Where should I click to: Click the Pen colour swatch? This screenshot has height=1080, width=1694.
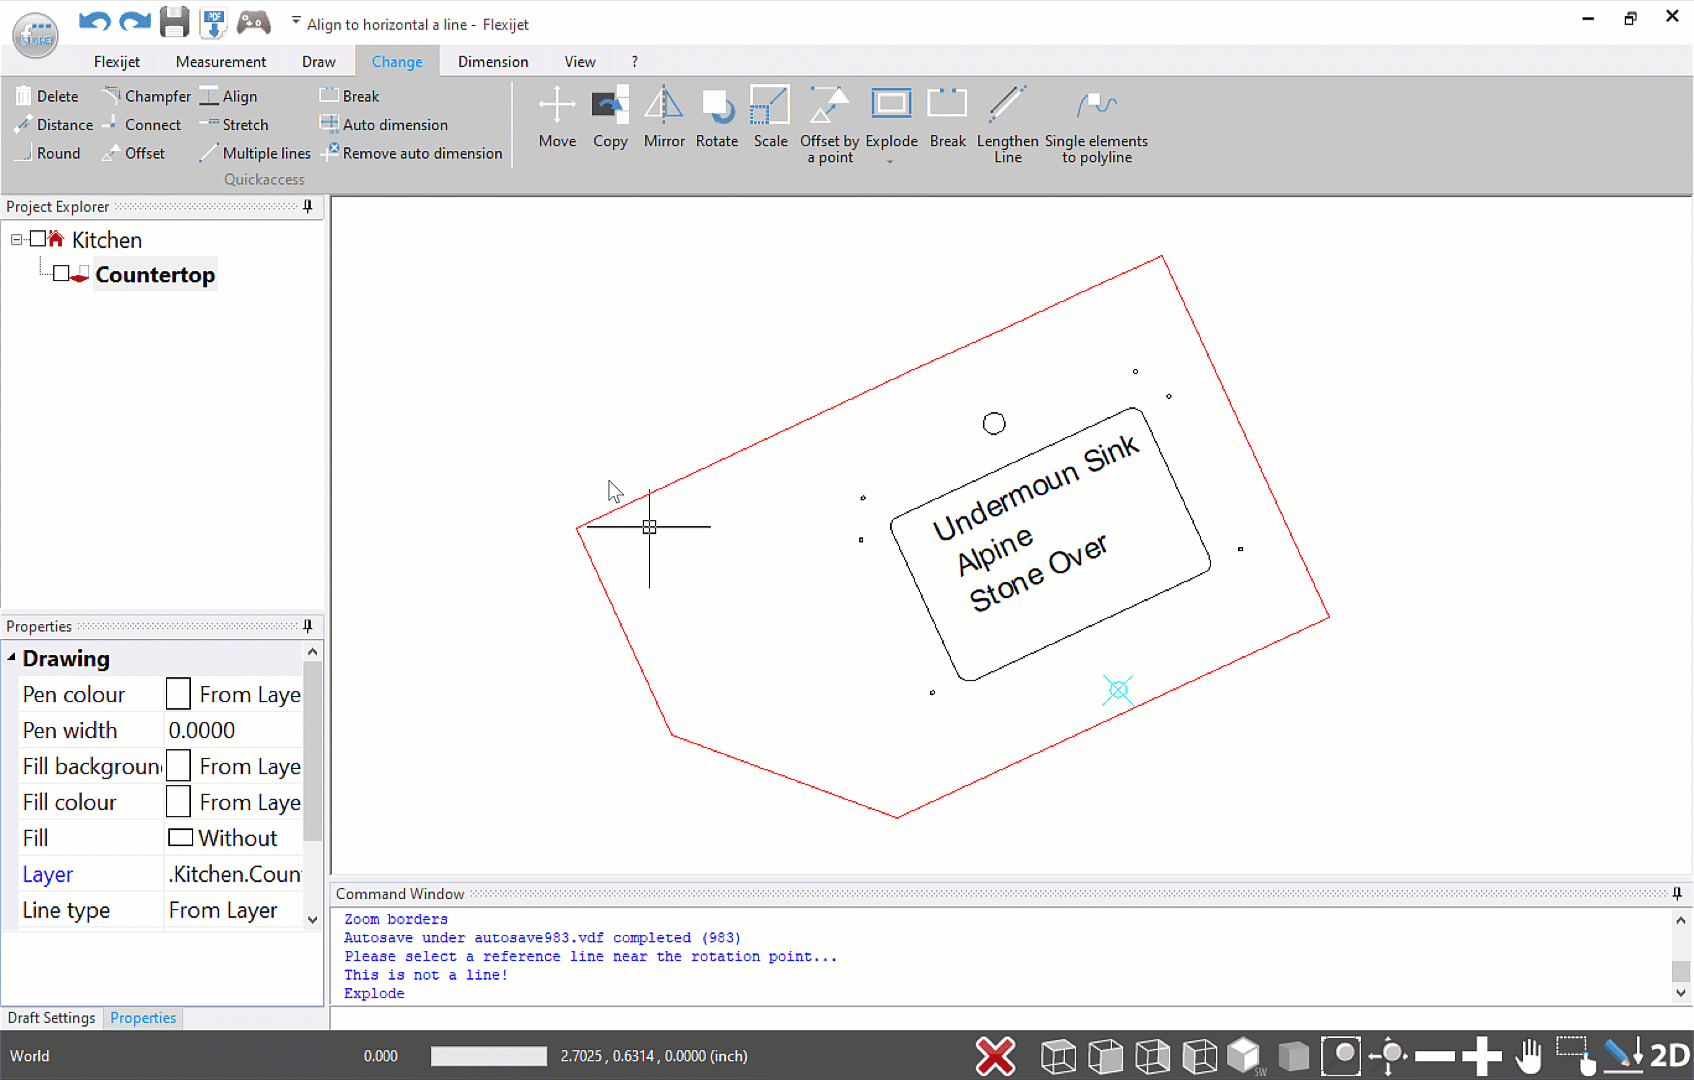point(178,694)
